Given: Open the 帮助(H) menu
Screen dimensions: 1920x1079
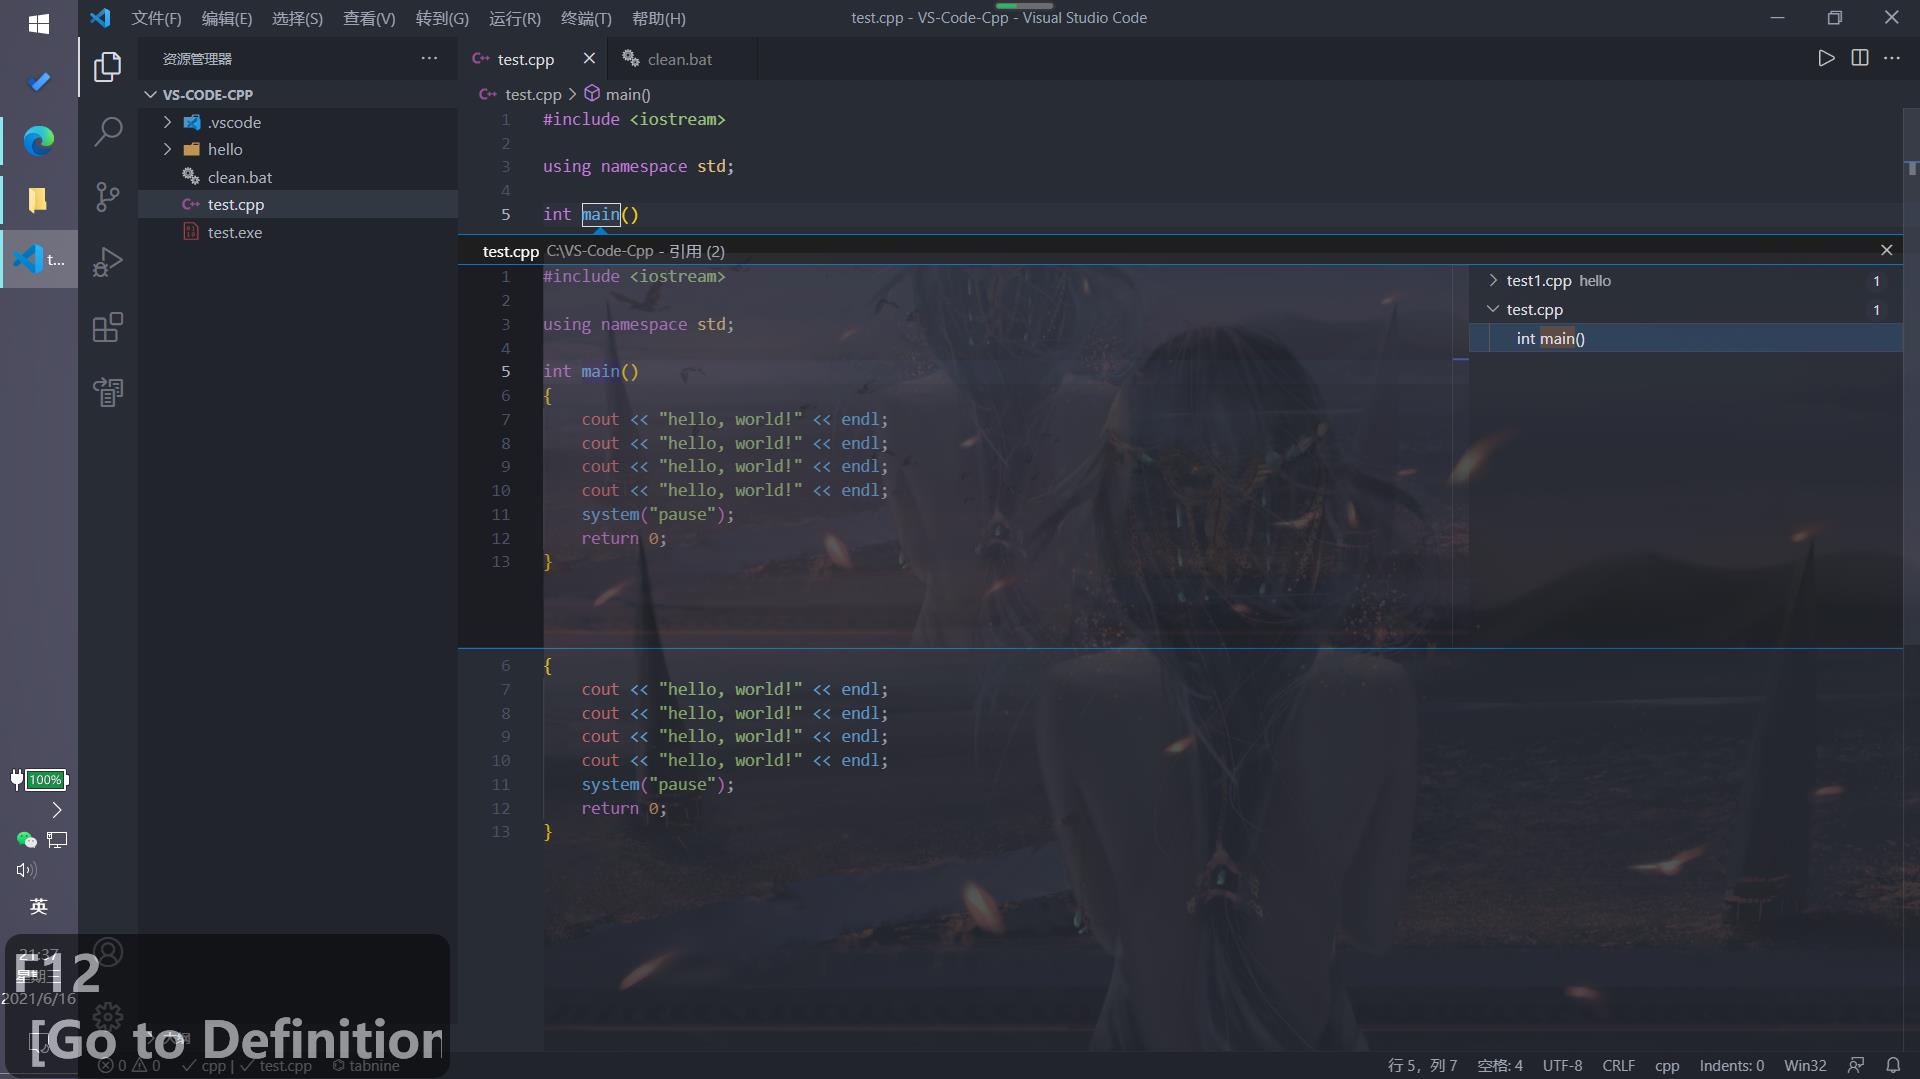Looking at the screenshot, I should coord(659,18).
